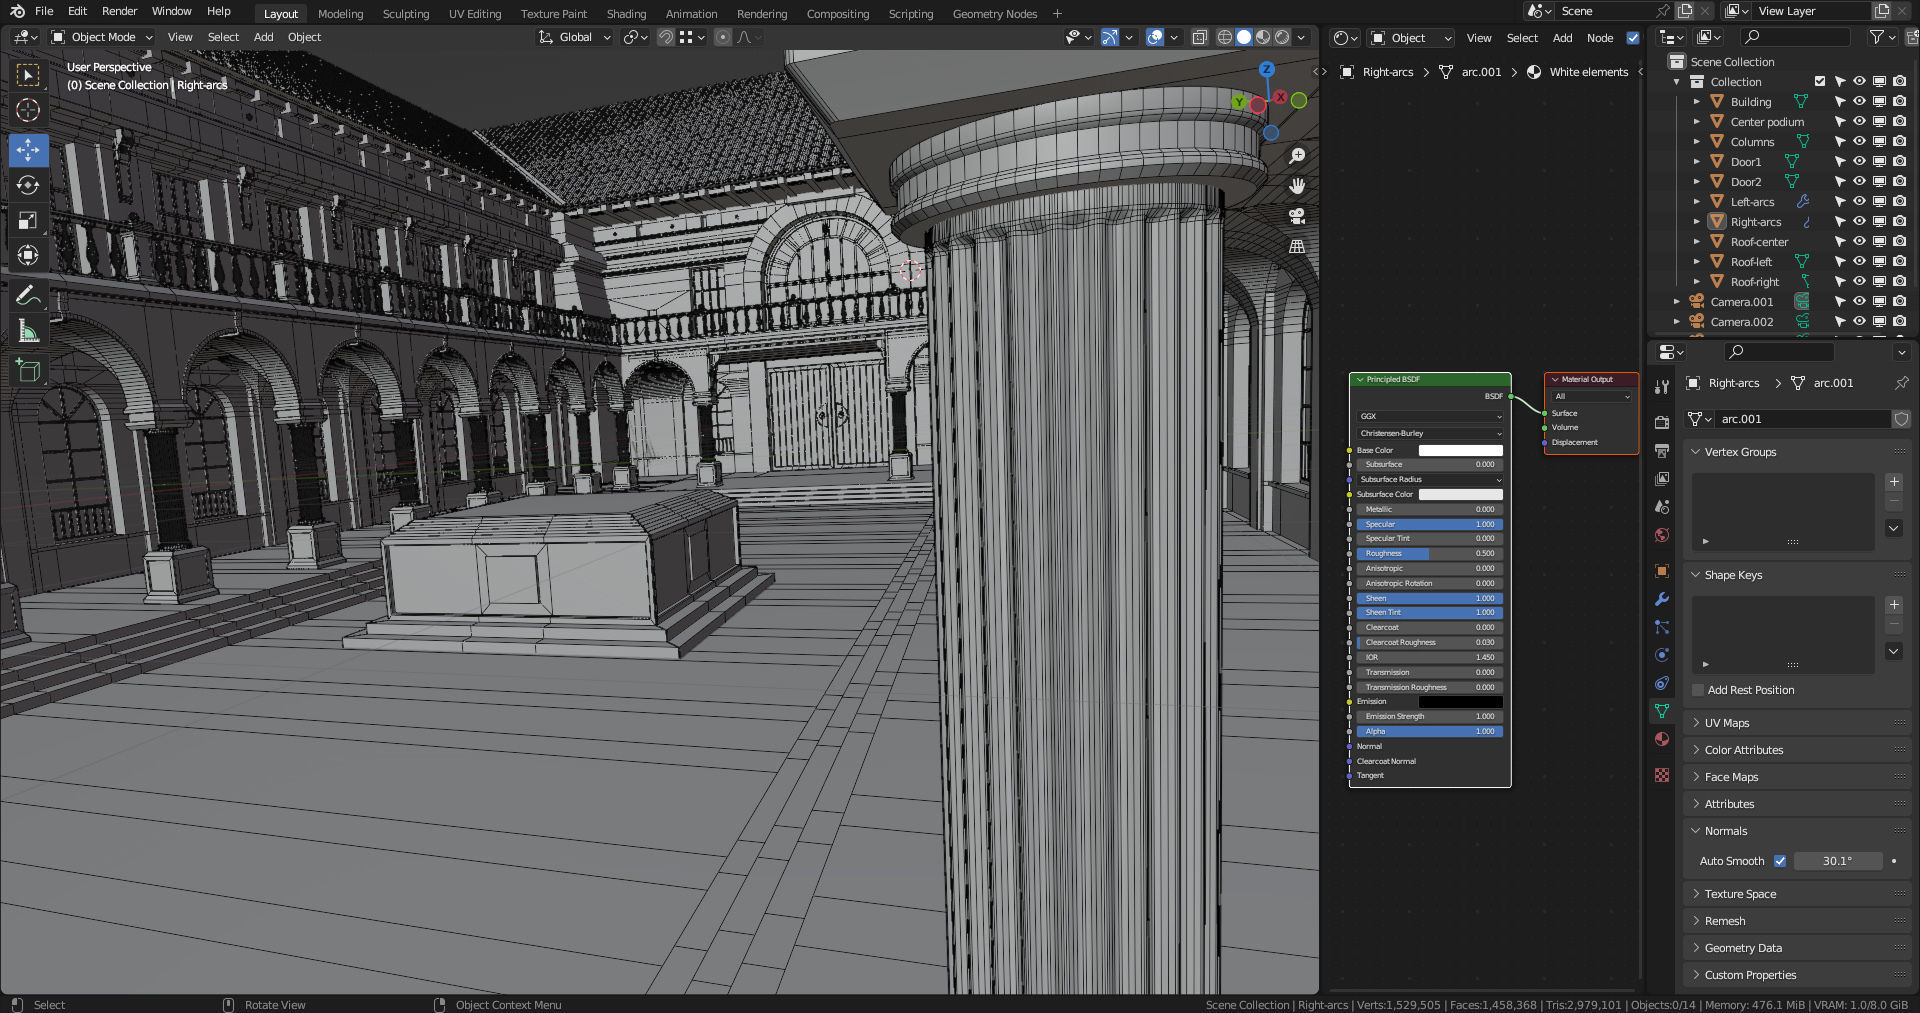Switch to the Shading workspace tab
The height and width of the screenshot is (1013, 1920).
point(626,14)
